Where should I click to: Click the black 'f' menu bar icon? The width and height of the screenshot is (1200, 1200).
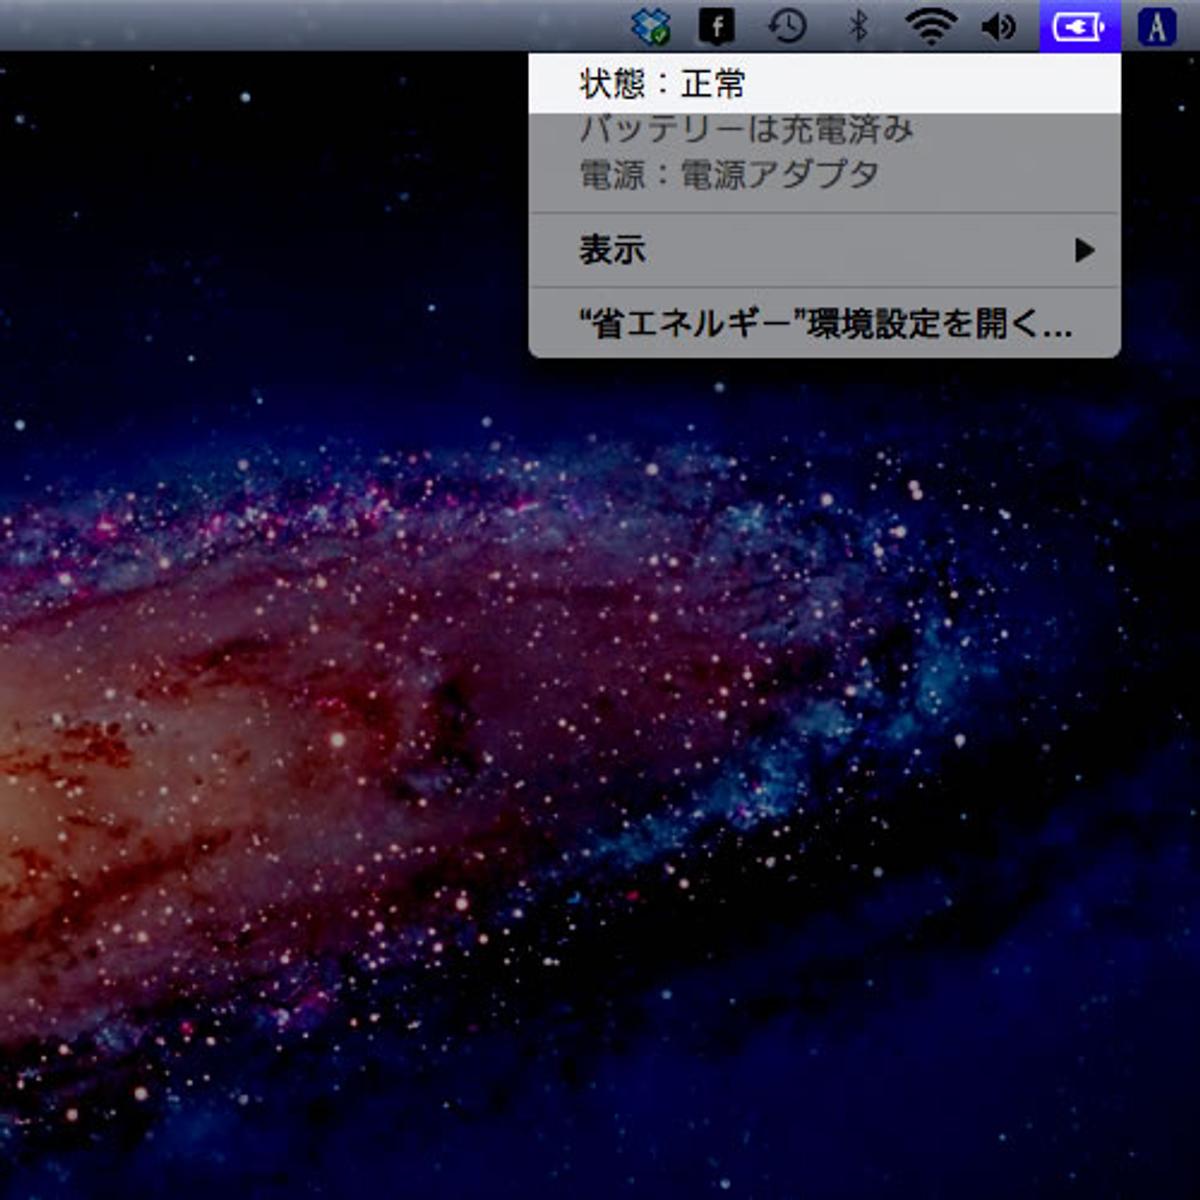click(716, 26)
